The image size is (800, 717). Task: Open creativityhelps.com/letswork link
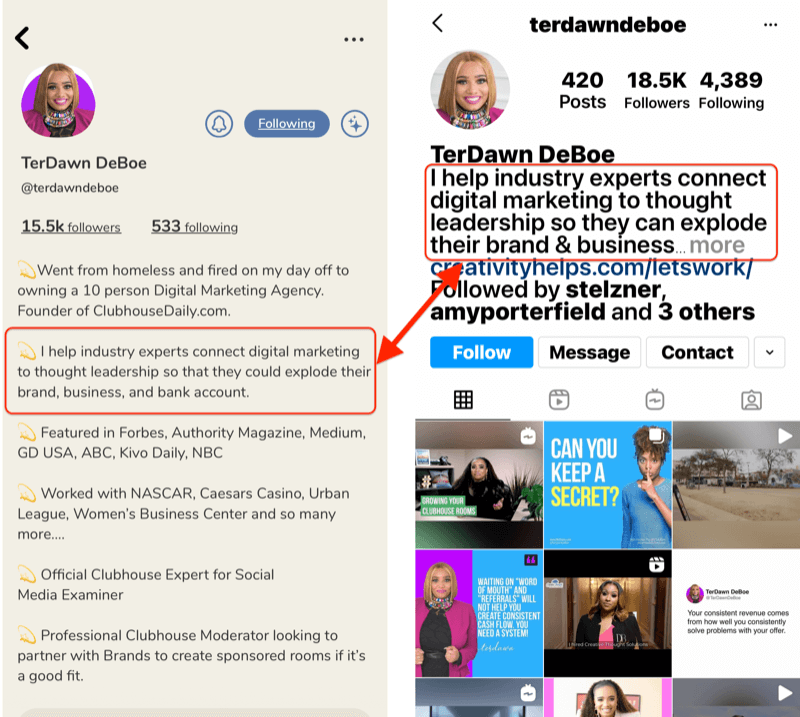tap(591, 267)
